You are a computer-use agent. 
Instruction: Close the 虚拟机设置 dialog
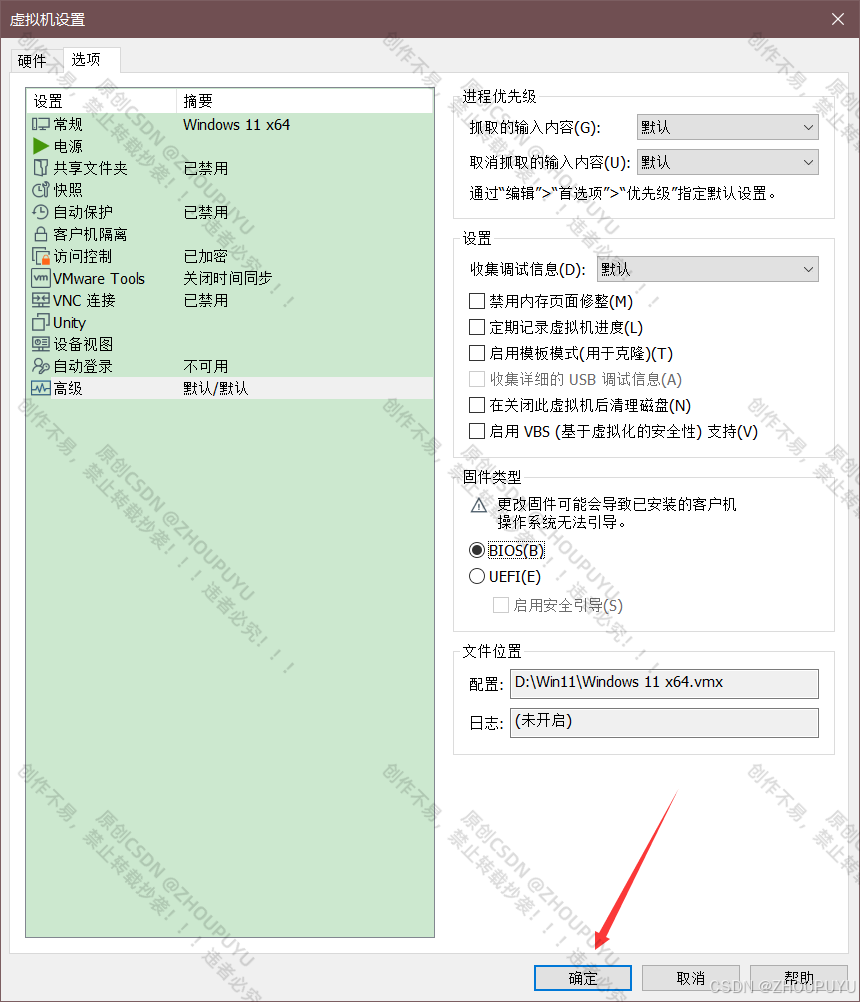coord(838,19)
